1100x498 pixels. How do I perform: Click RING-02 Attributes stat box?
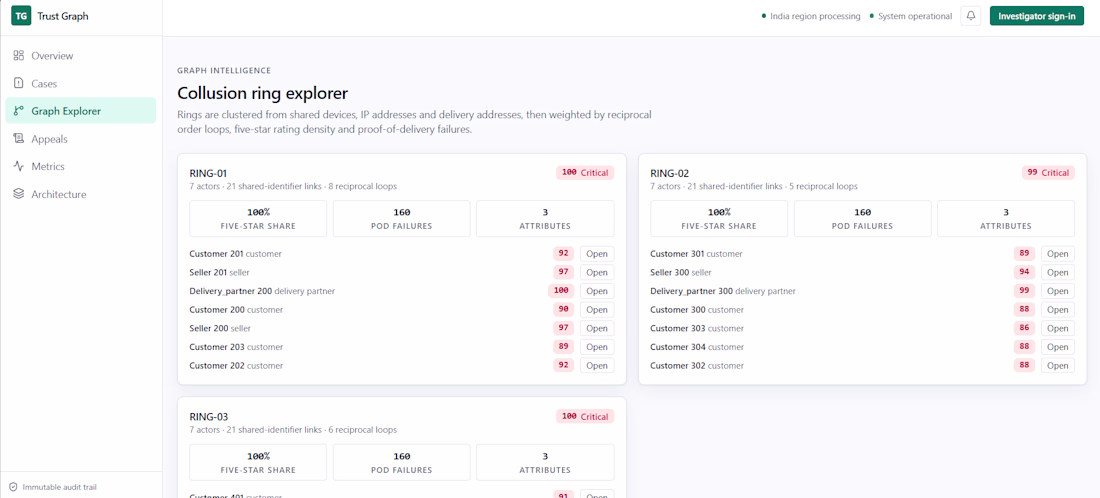tap(1006, 219)
